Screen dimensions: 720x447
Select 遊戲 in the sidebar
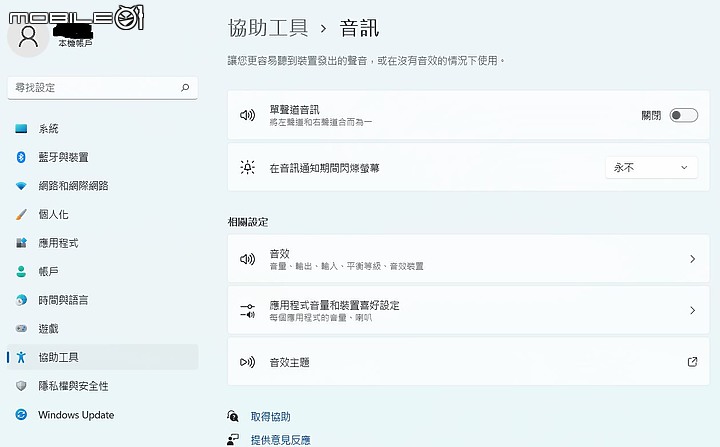[102, 328]
